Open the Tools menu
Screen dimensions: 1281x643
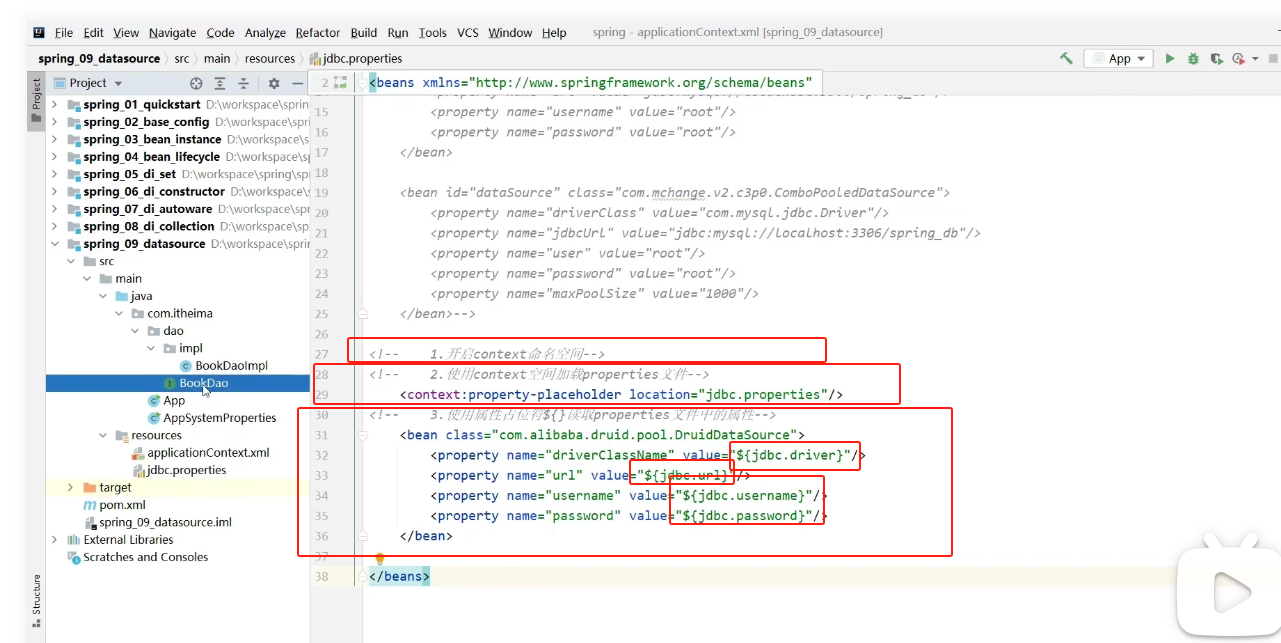433,32
